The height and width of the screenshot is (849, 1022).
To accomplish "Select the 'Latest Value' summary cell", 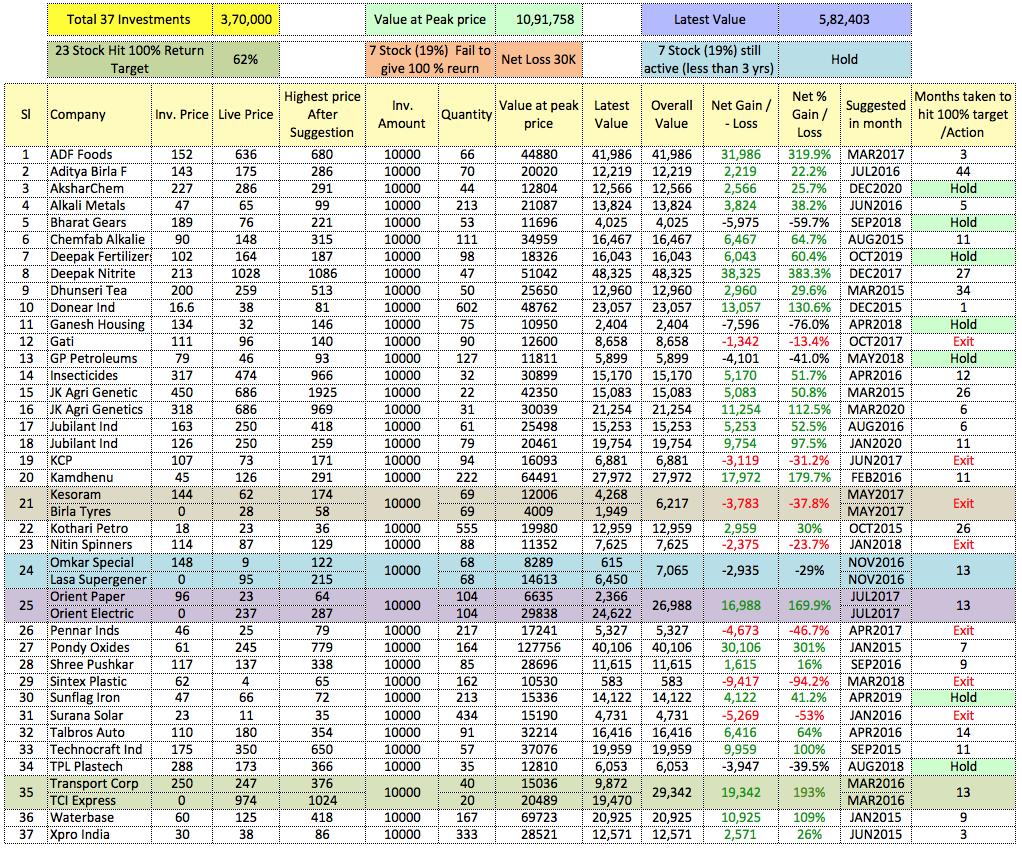I will [x=710, y=20].
